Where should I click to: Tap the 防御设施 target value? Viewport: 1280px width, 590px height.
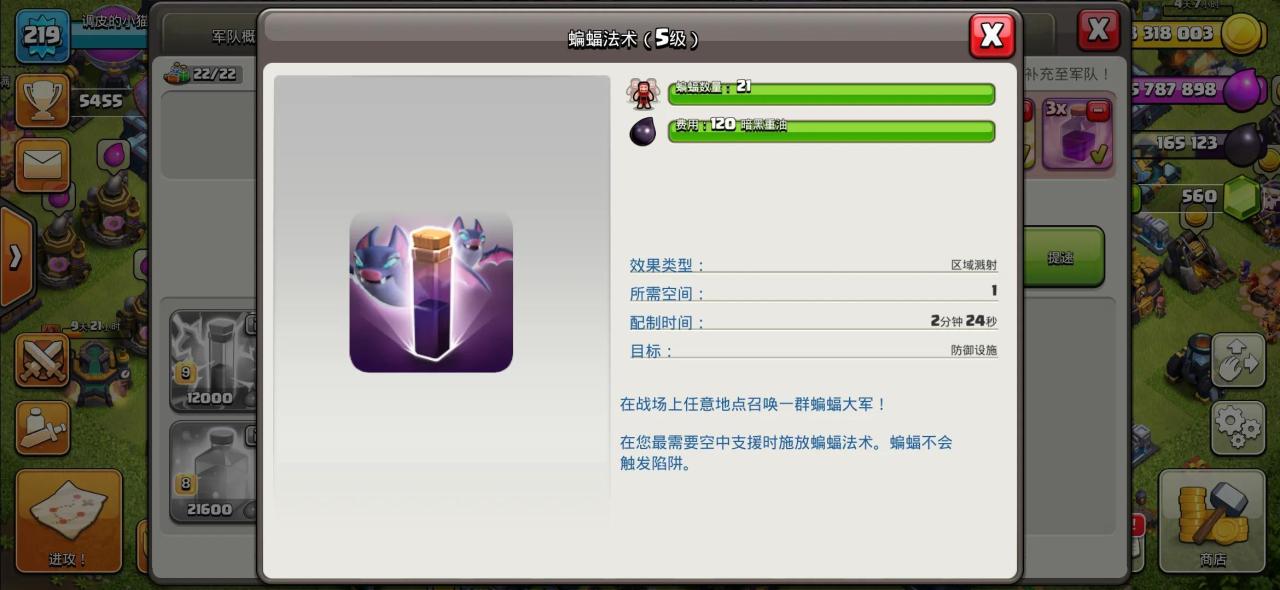click(974, 350)
